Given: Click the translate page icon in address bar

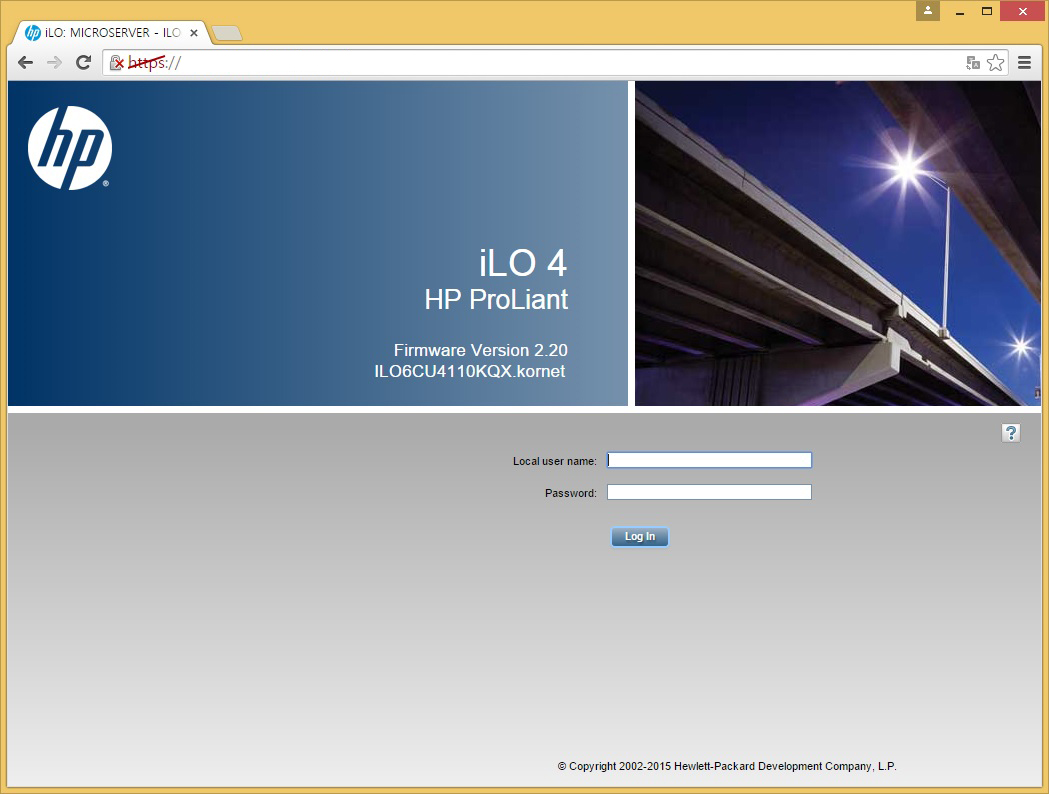Looking at the screenshot, I should pos(973,63).
